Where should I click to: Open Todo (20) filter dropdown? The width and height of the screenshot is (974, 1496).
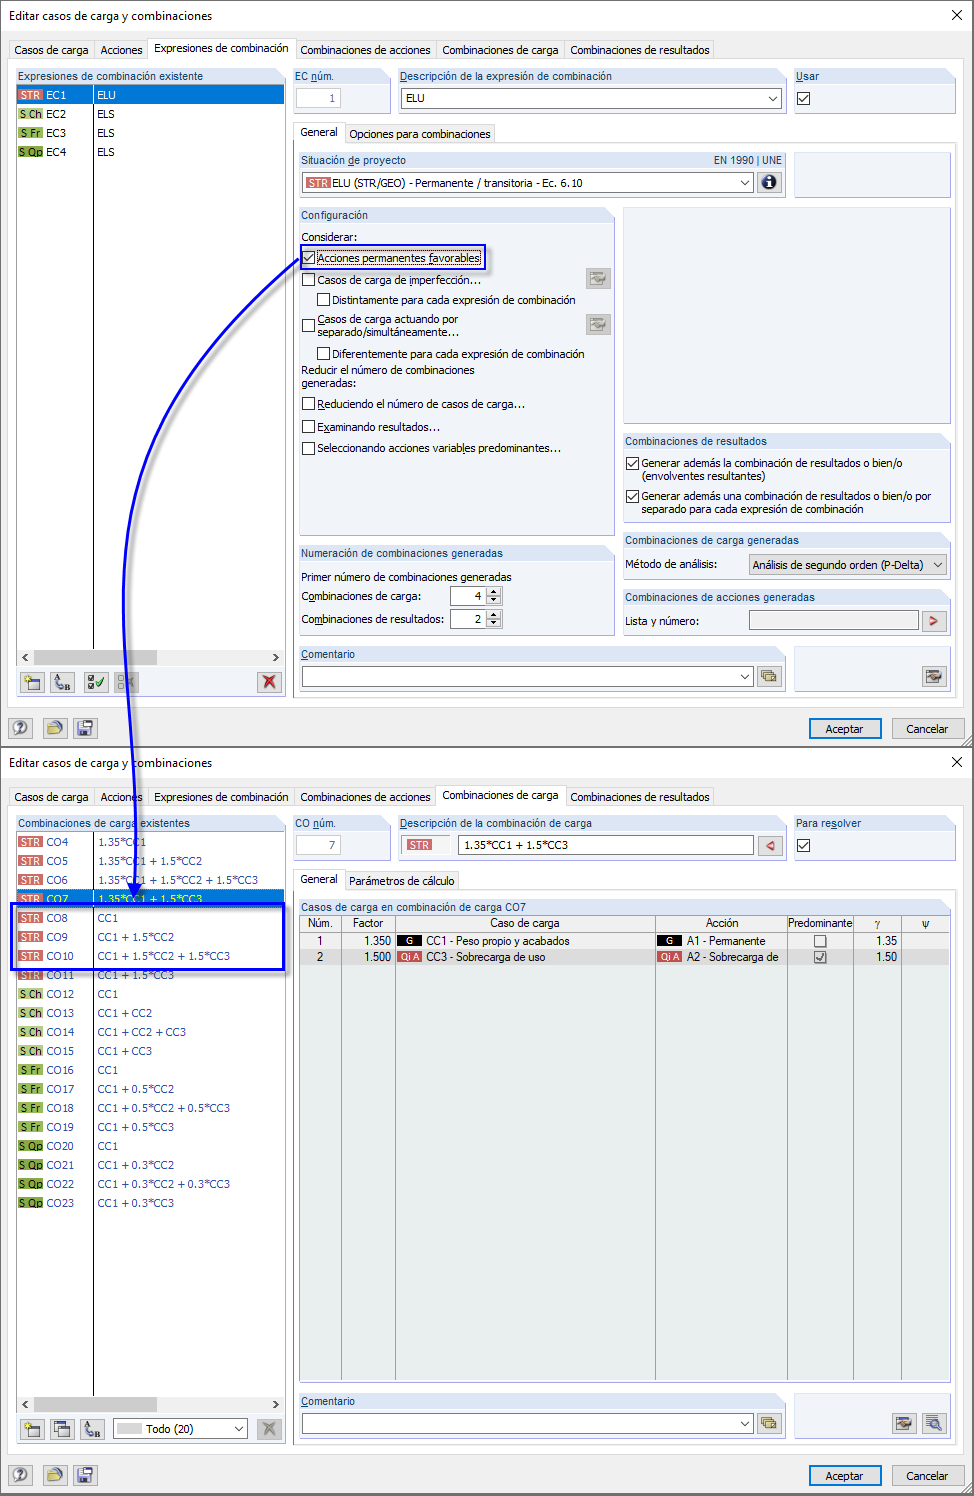coord(239,1429)
